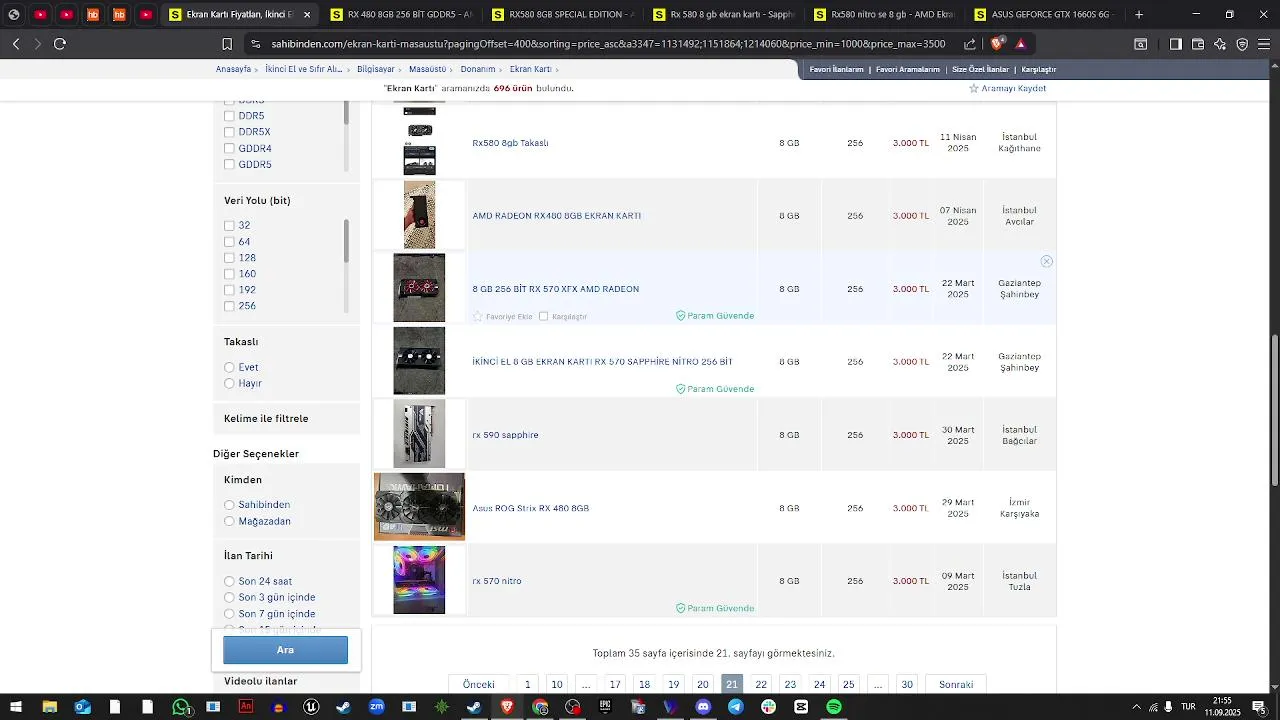The image size is (1280, 720).
Task: Reload the page with the refresh icon
Action: pyautogui.click(x=60, y=44)
